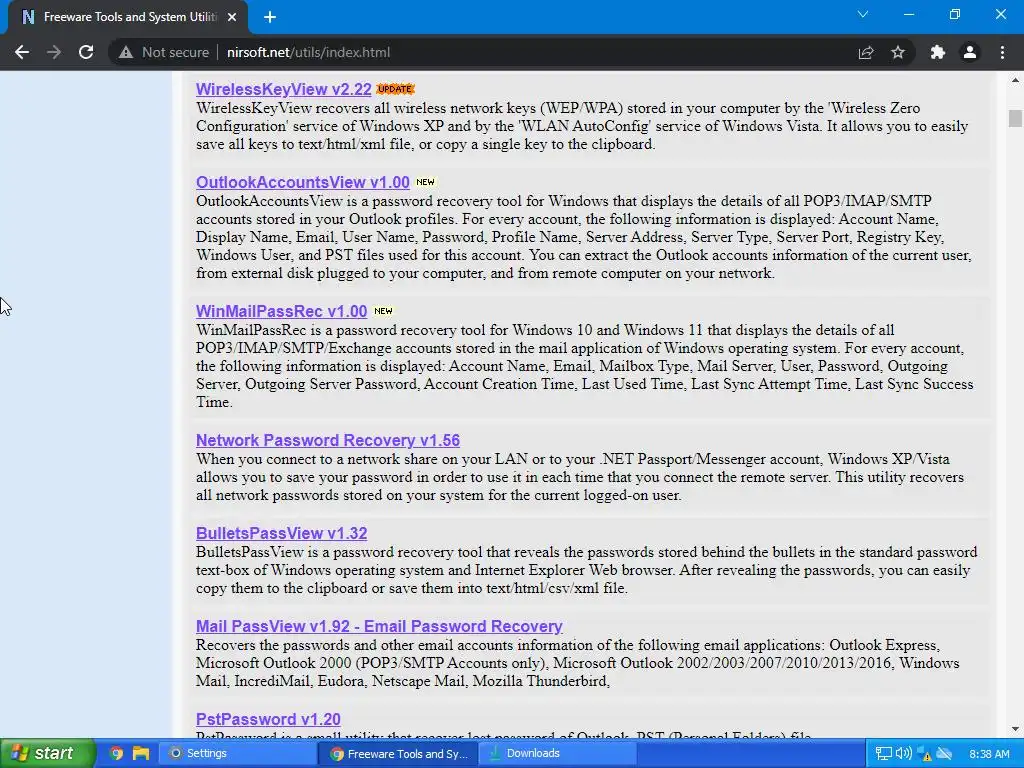
Task: Open the Windows start menu
Action: tap(48, 754)
